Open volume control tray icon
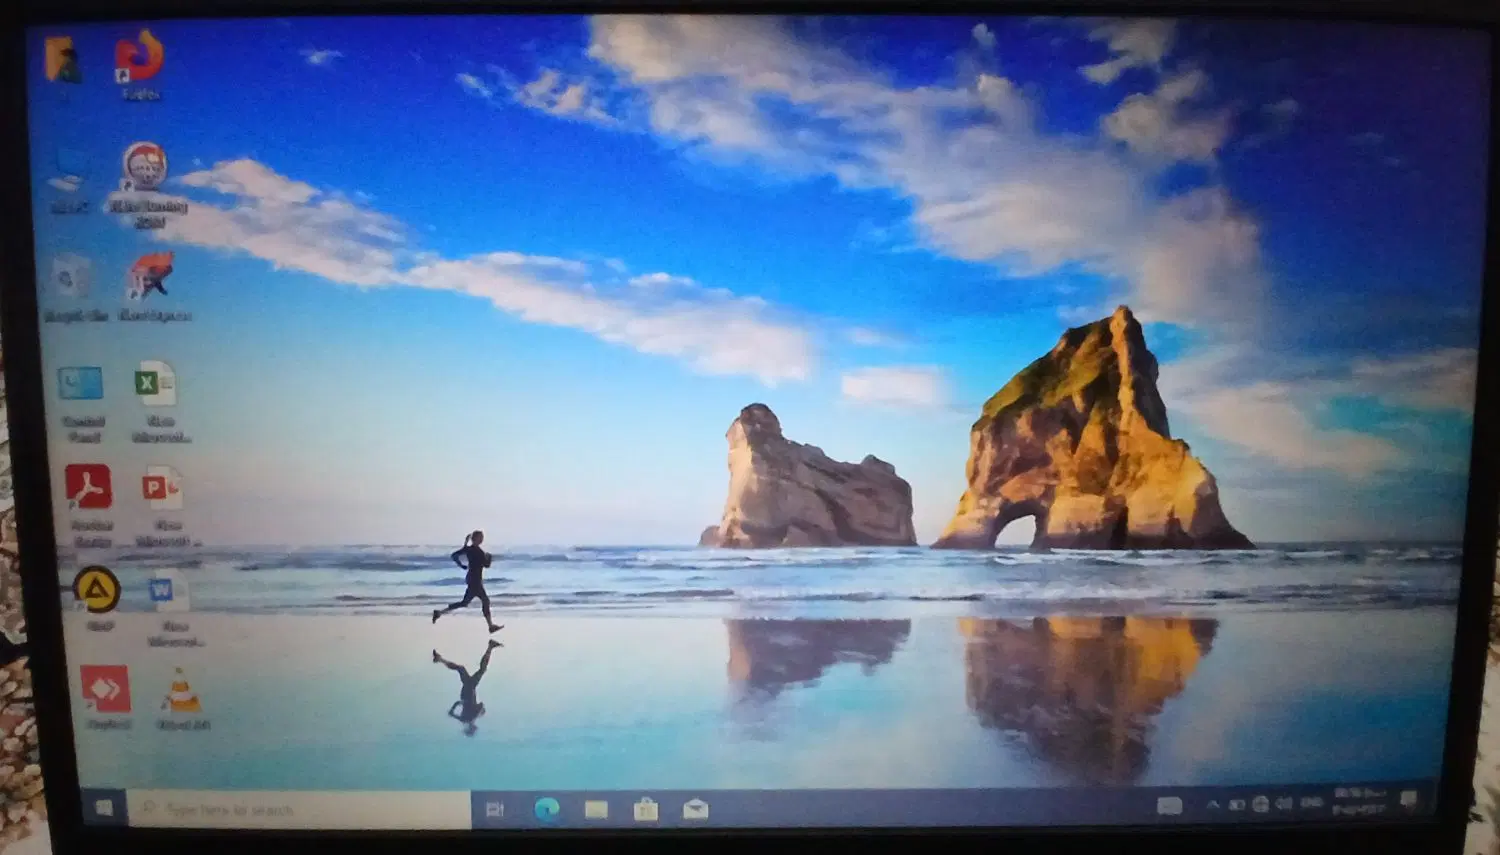 click(1284, 803)
